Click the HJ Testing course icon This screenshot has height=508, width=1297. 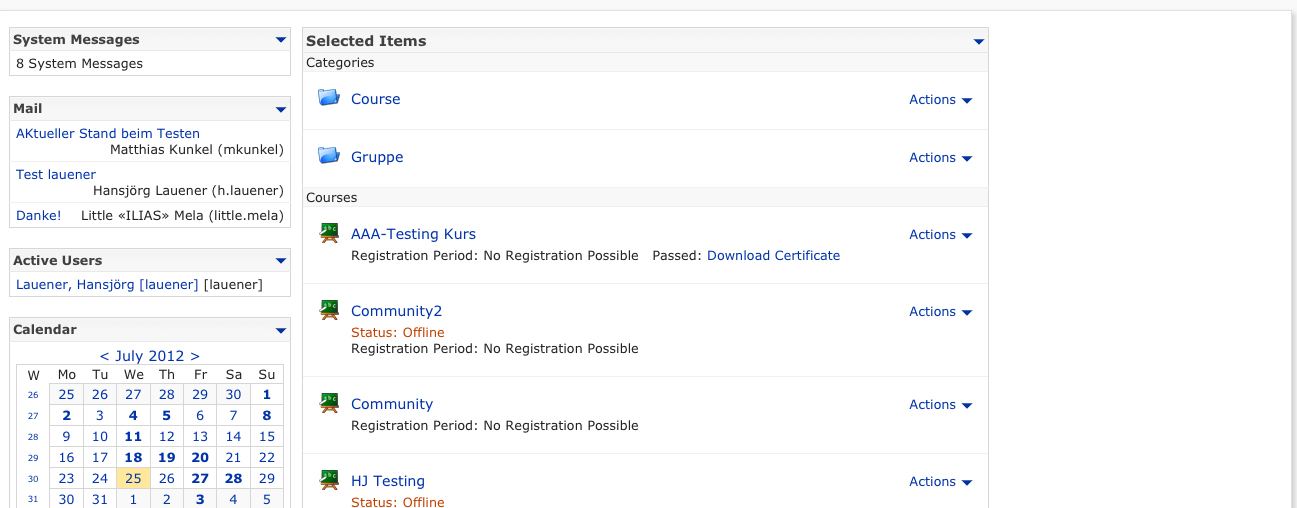pyautogui.click(x=329, y=480)
